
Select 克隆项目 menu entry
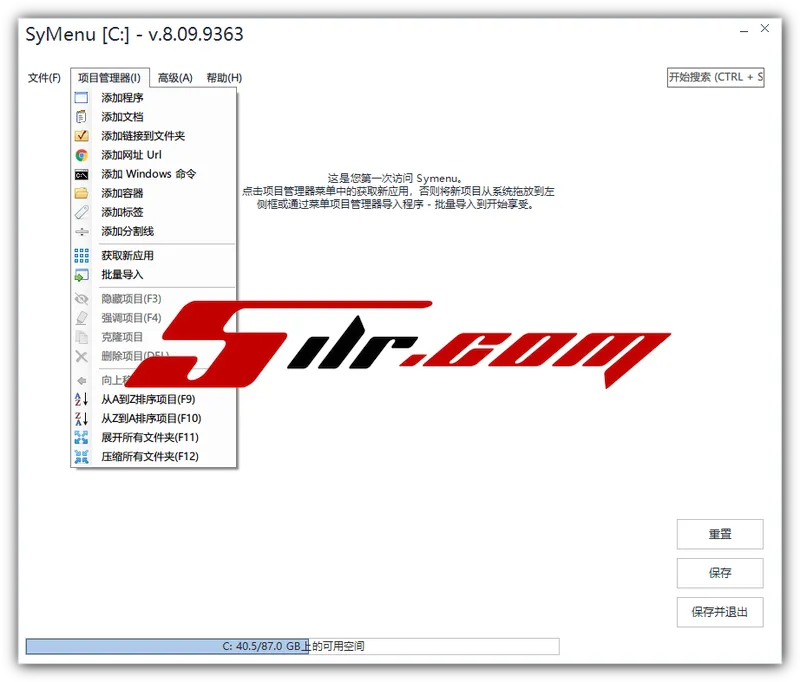[x=153, y=337]
